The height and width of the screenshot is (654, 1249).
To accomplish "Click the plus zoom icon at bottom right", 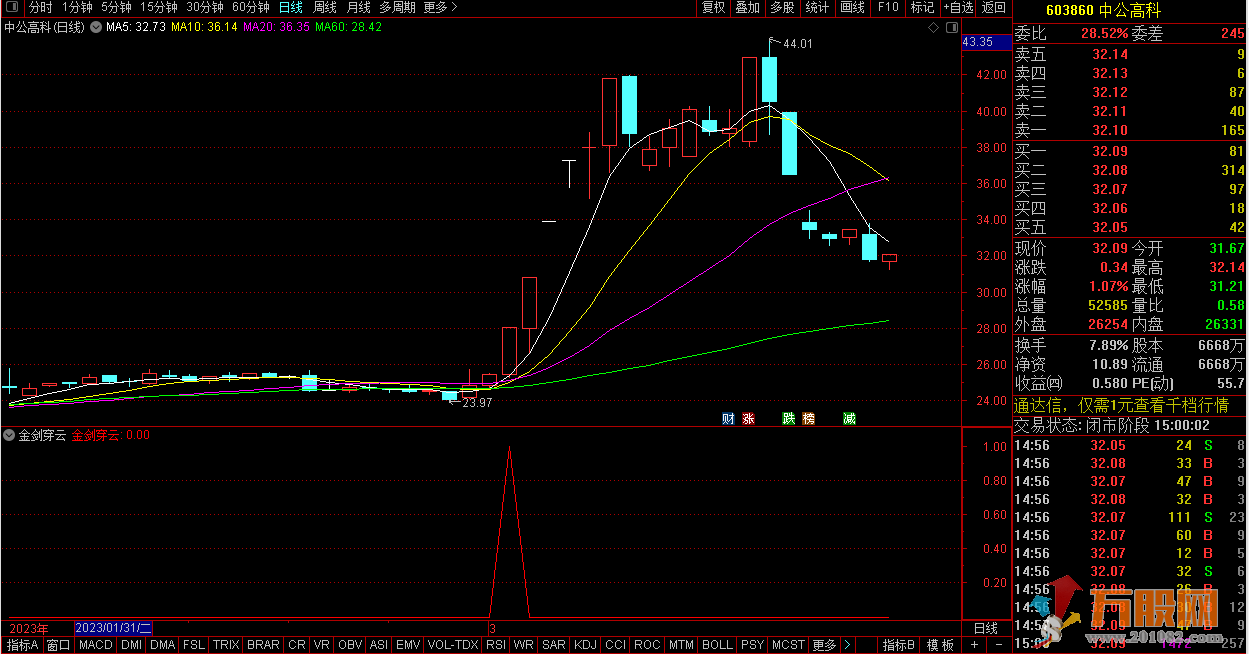I will (x=975, y=645).
